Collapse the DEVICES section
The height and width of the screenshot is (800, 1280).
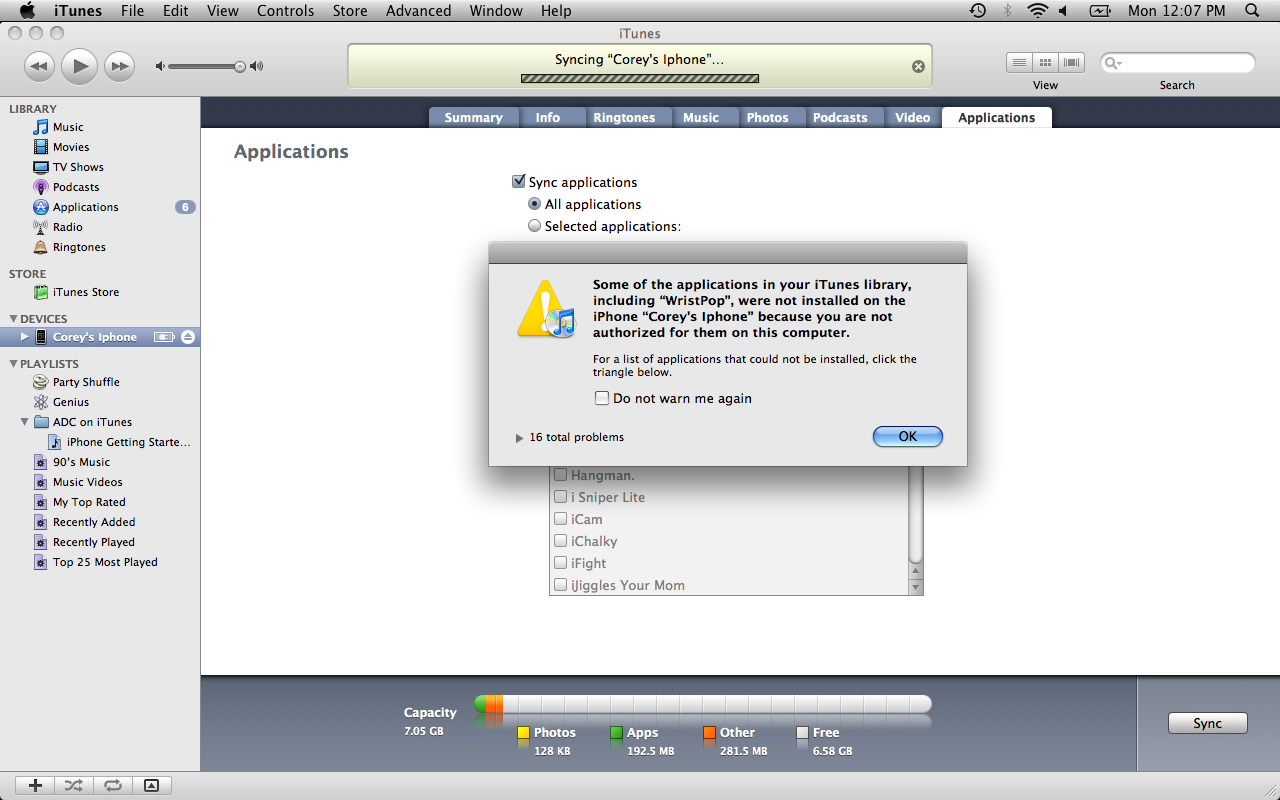tap(13, 319)
